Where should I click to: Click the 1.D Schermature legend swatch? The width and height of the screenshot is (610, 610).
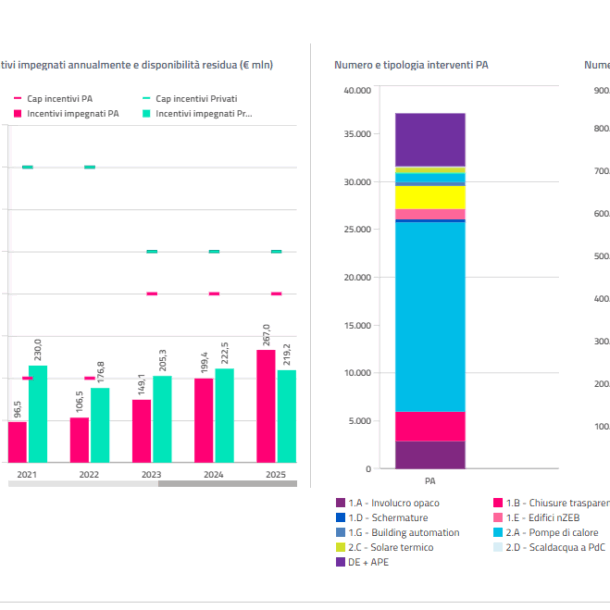pyautogui.click(x=340, y=517)
